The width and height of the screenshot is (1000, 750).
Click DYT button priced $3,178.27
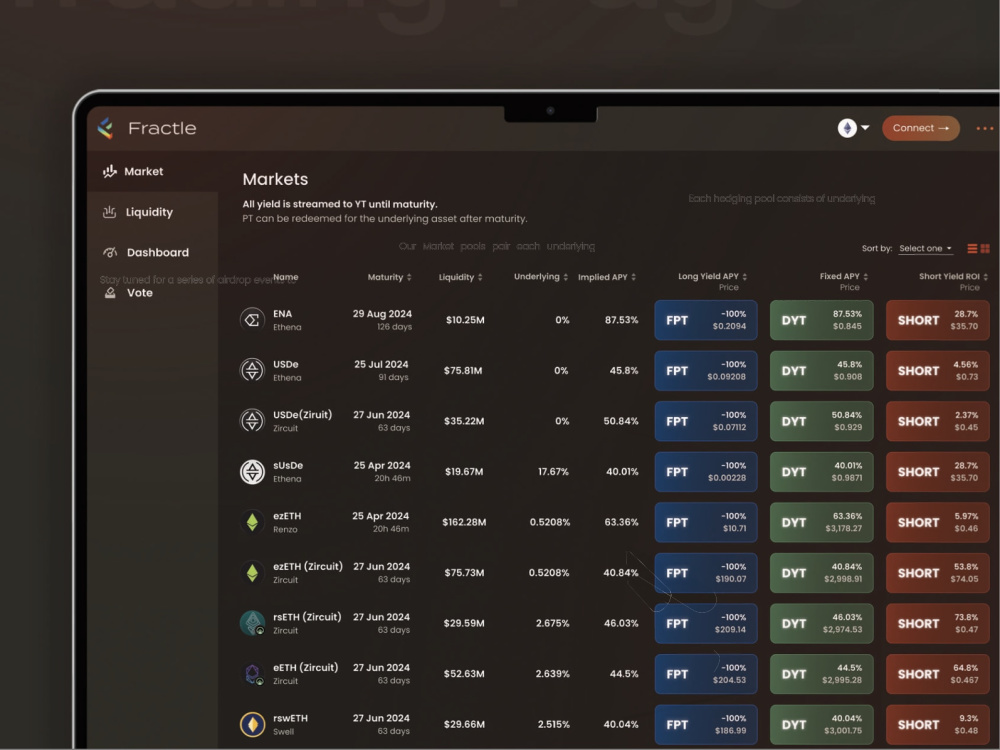821,522
